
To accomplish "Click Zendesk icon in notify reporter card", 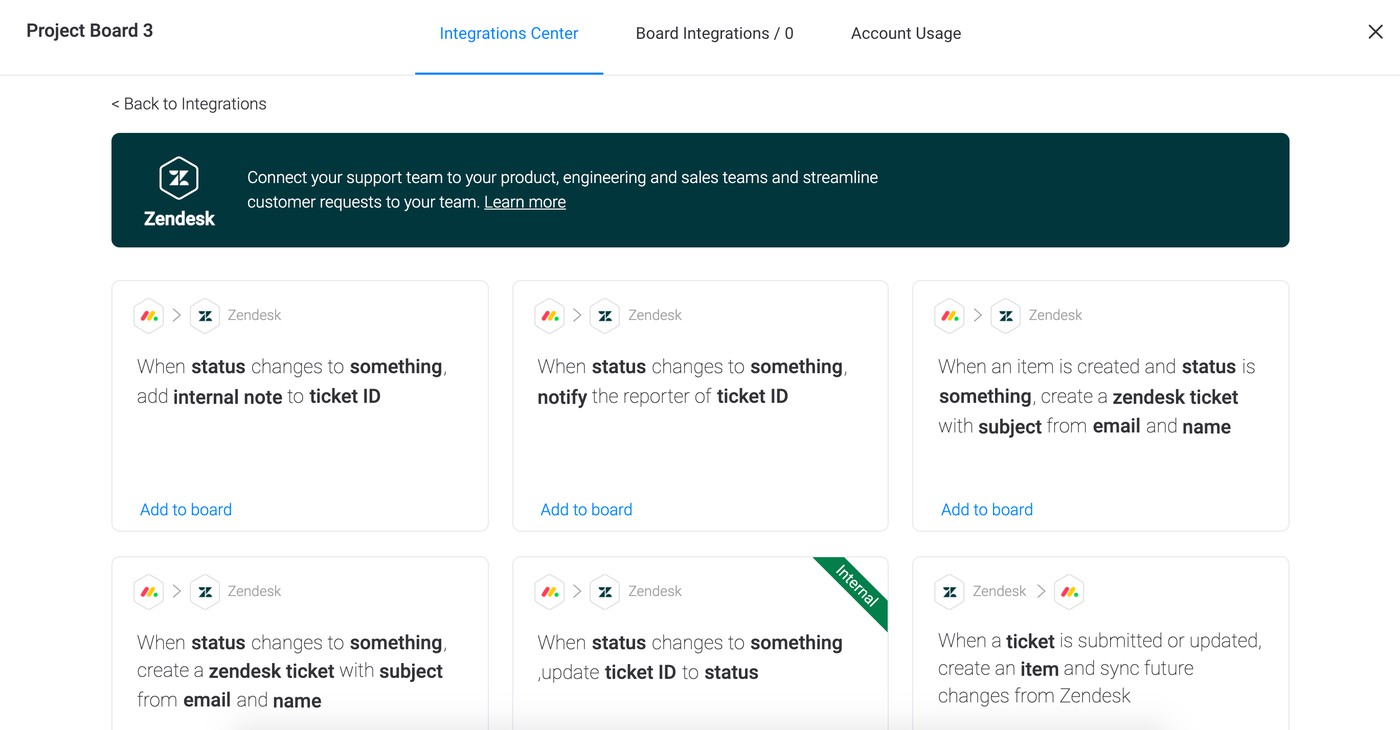I will click(605, 315).
